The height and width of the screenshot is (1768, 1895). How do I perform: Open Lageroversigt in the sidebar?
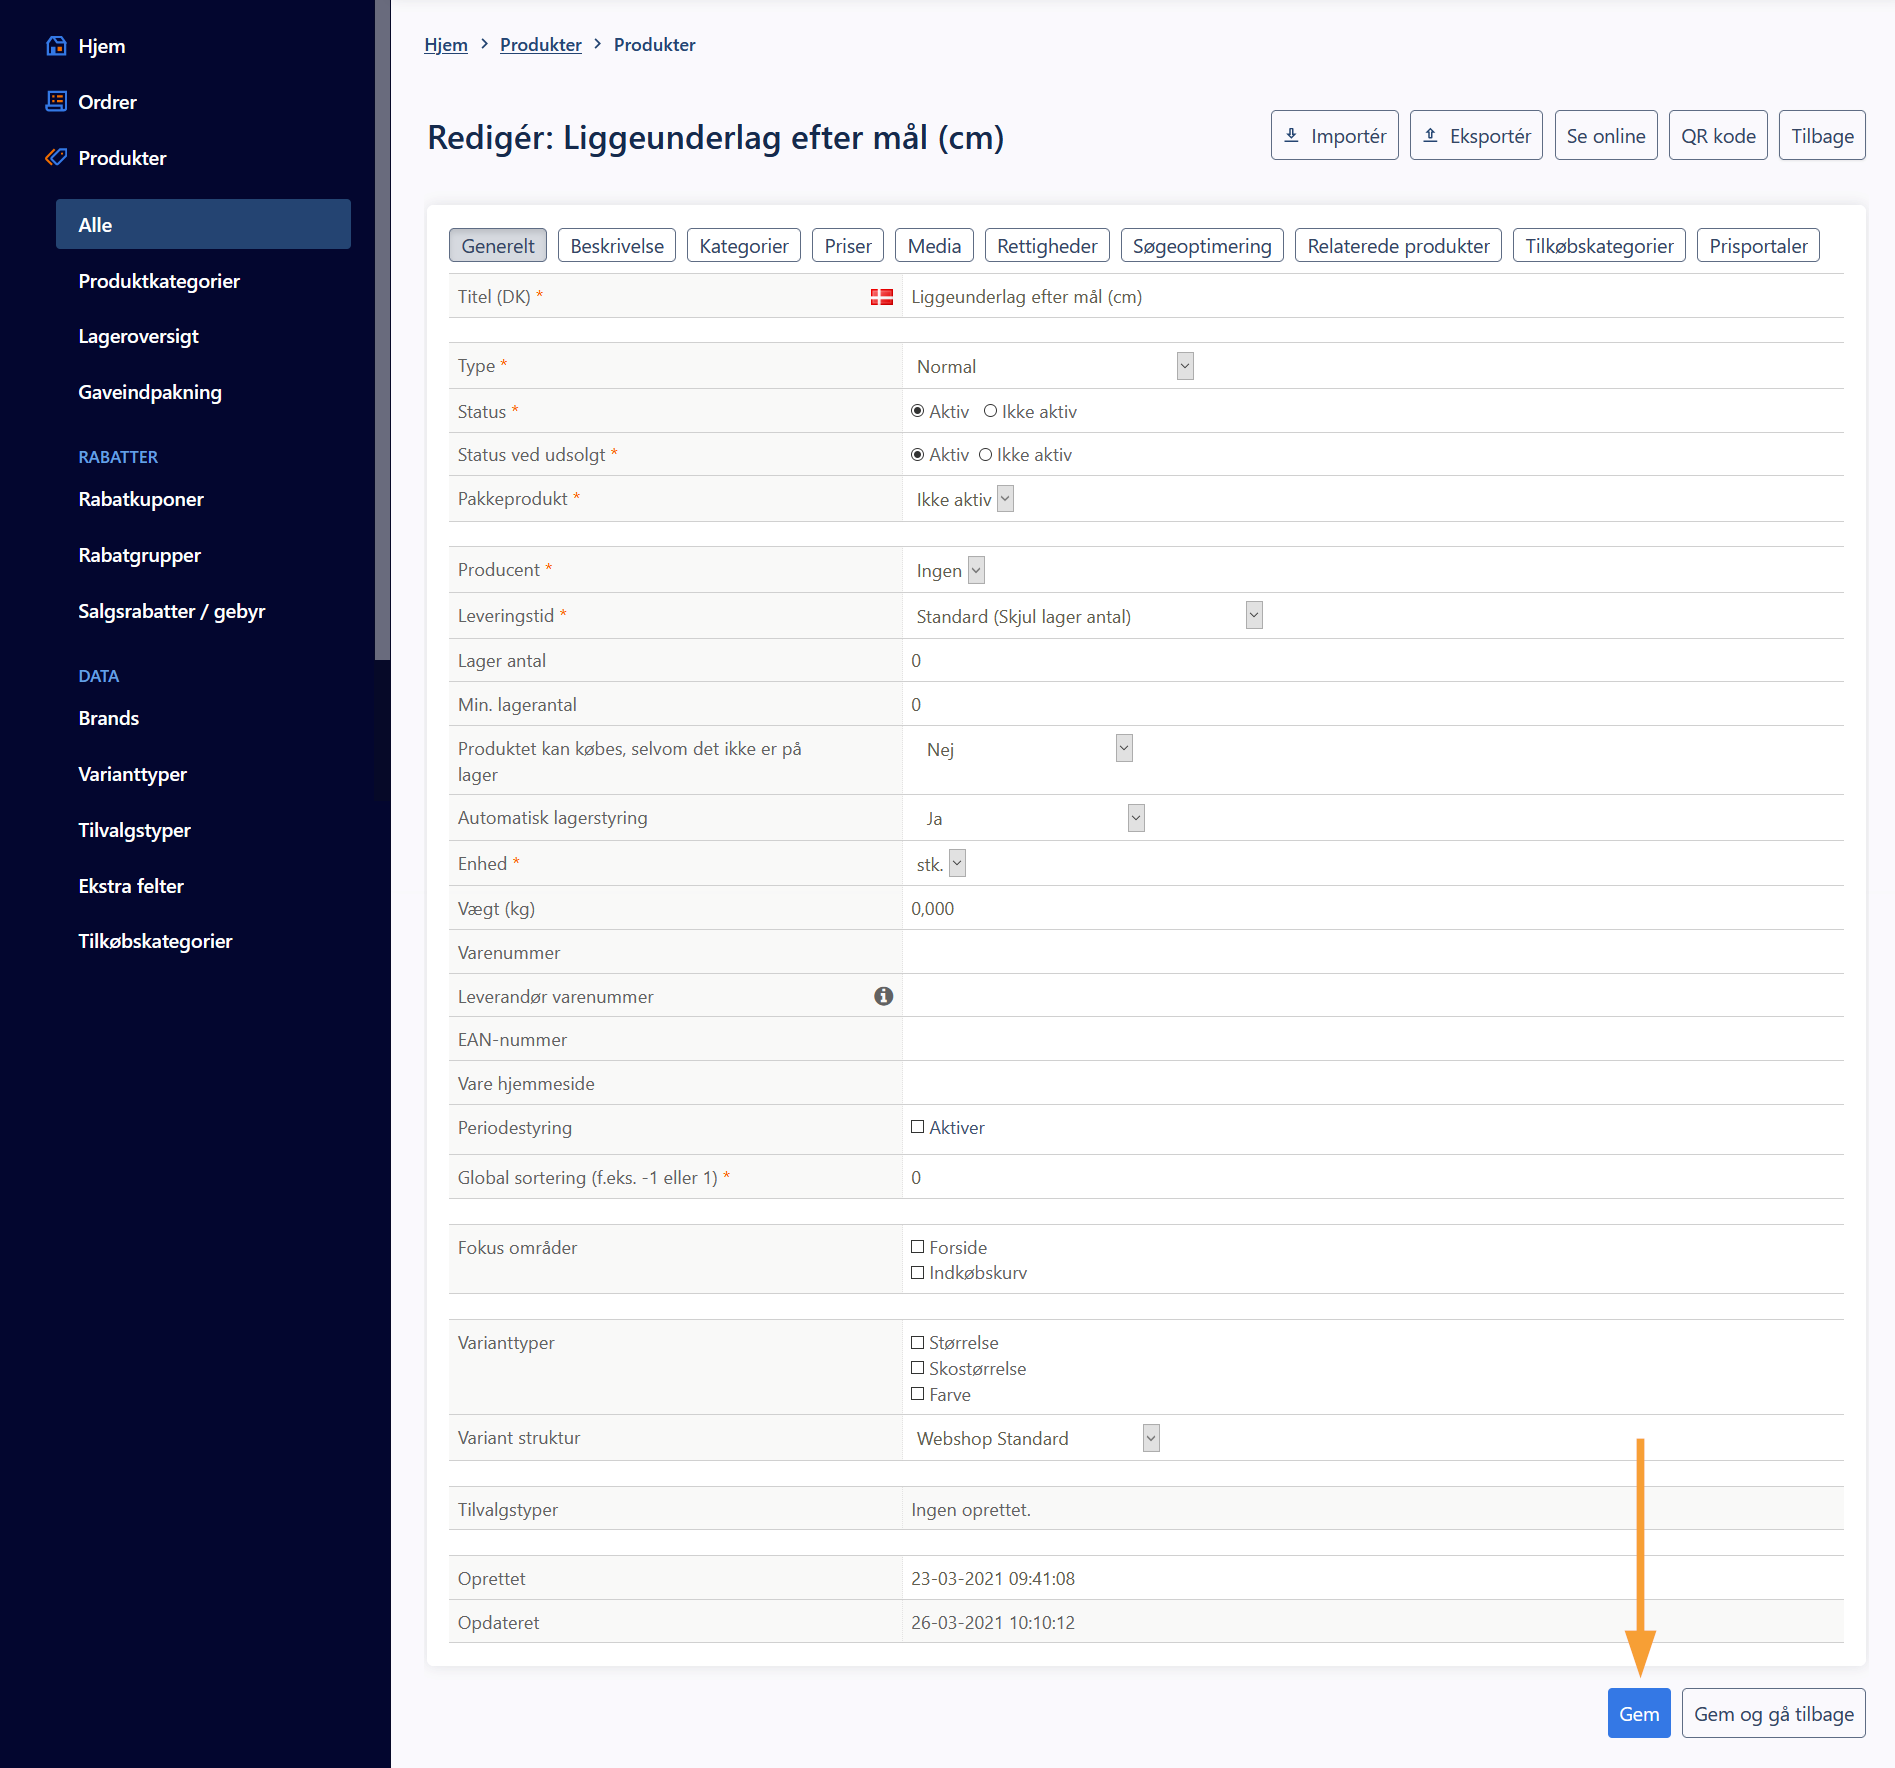(x=138, y=336)
